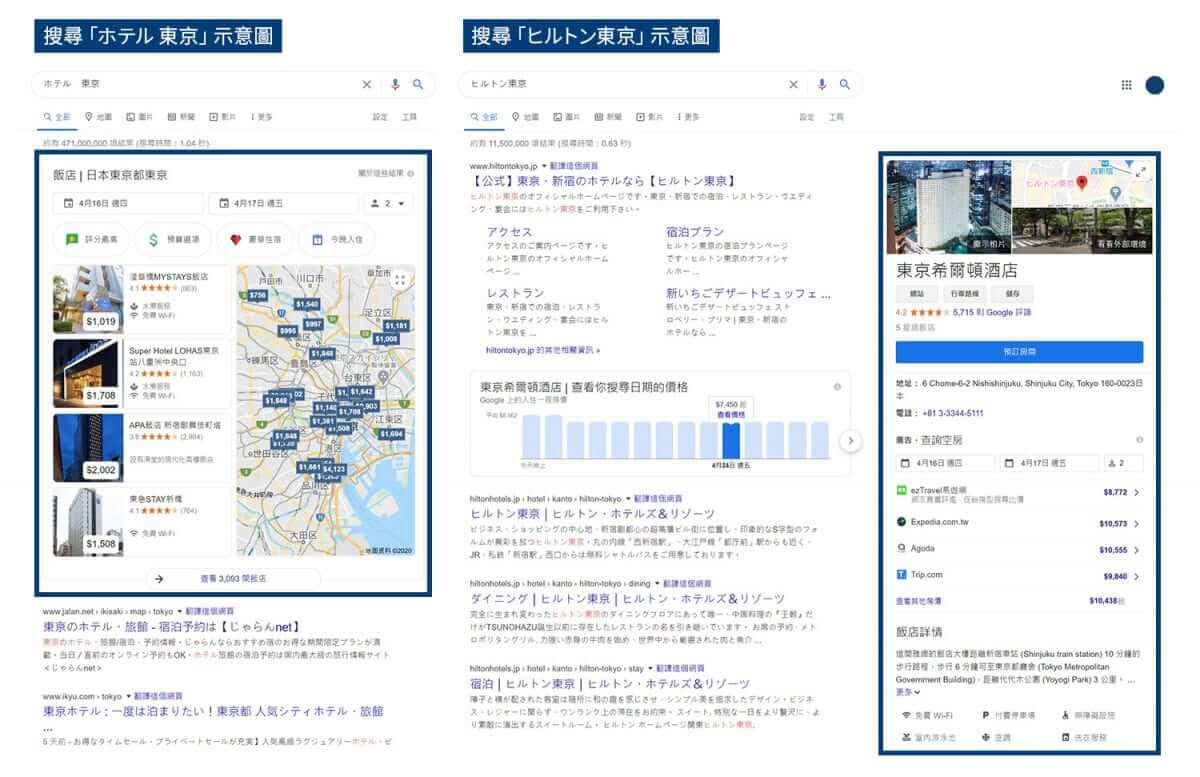Click the $1,694 price marker on map
This screenshot has width=1200, height=777.
[391, 434]
